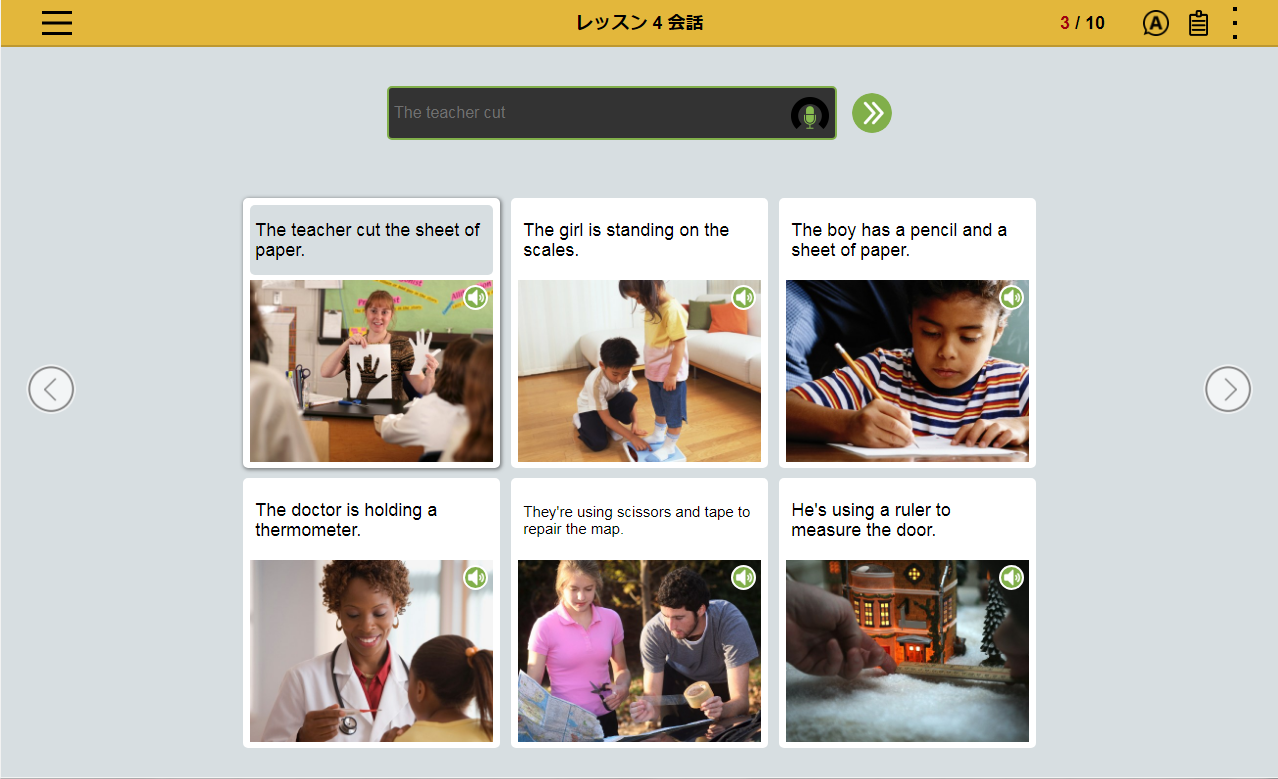Viewport: 1278px width, 779px height.
Task: Play audio for scissors and tape card
Action: pos(743,577)
